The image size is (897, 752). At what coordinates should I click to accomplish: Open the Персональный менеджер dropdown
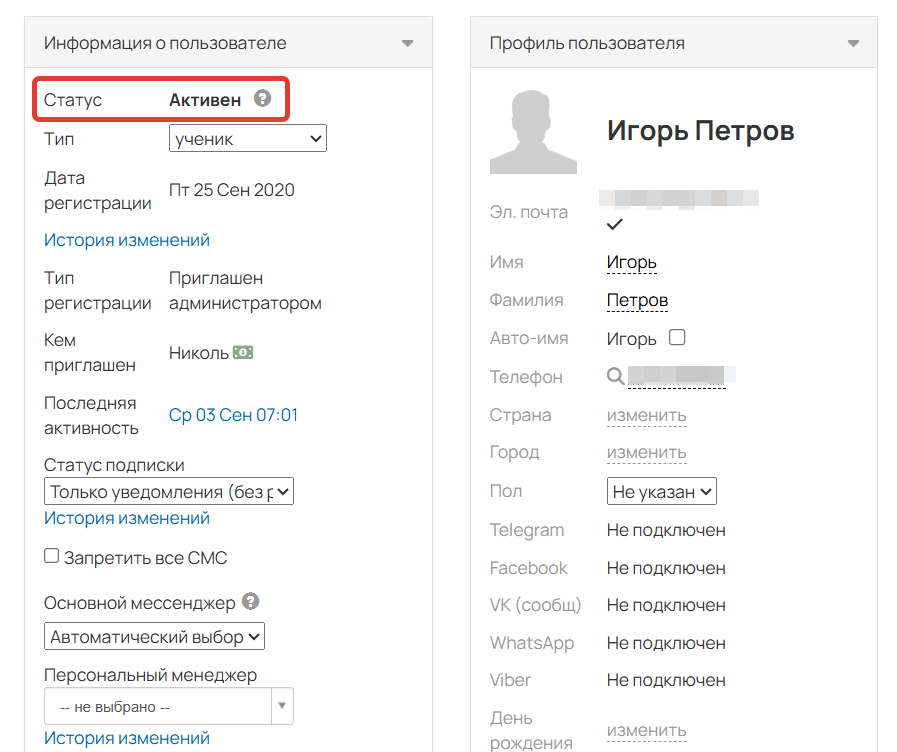coord(281,706)
